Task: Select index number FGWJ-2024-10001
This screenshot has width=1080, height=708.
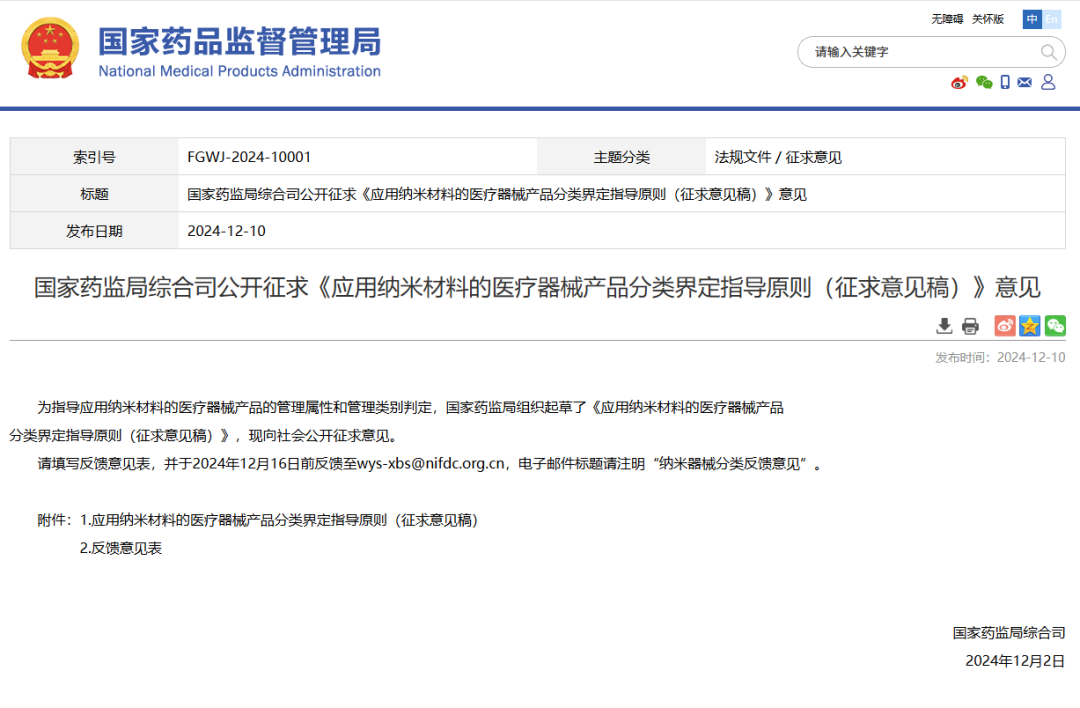Action: click(x=249, y=157)
